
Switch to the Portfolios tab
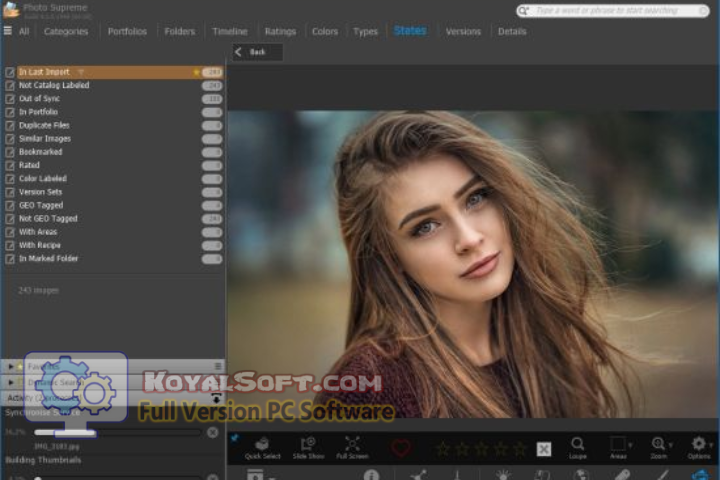(x=127, y=31)
